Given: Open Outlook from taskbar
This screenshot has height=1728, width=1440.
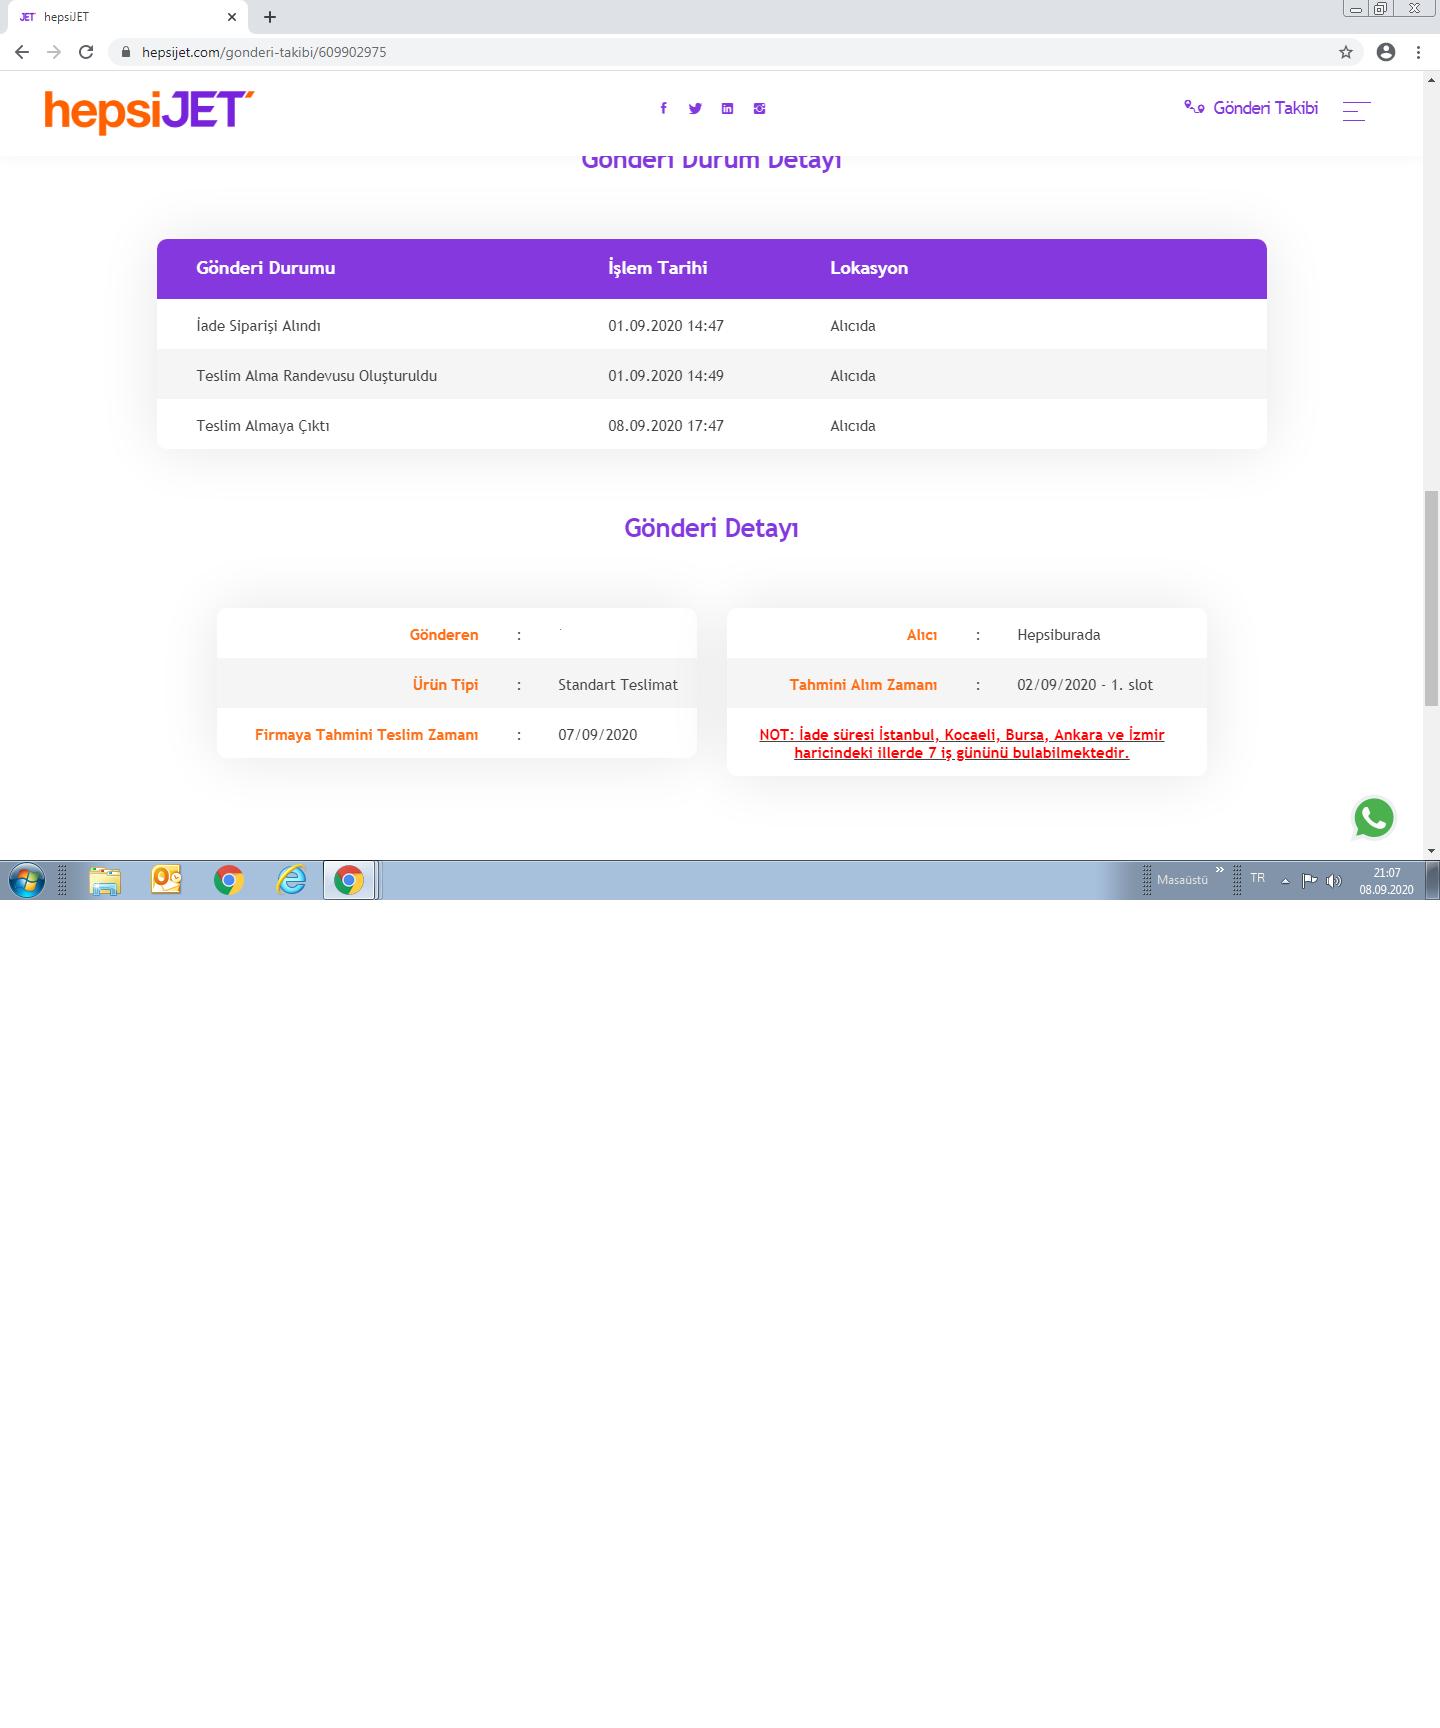Looking at the screenshot, I should coord(166,881).
